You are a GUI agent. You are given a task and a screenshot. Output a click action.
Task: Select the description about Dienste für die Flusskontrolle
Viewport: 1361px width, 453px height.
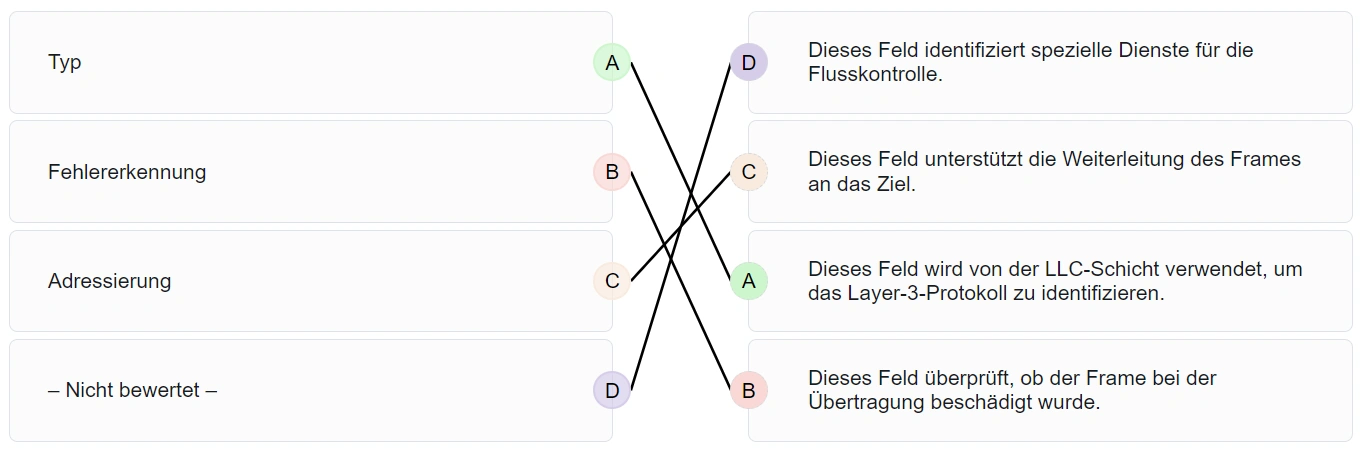click(1050, 62)
